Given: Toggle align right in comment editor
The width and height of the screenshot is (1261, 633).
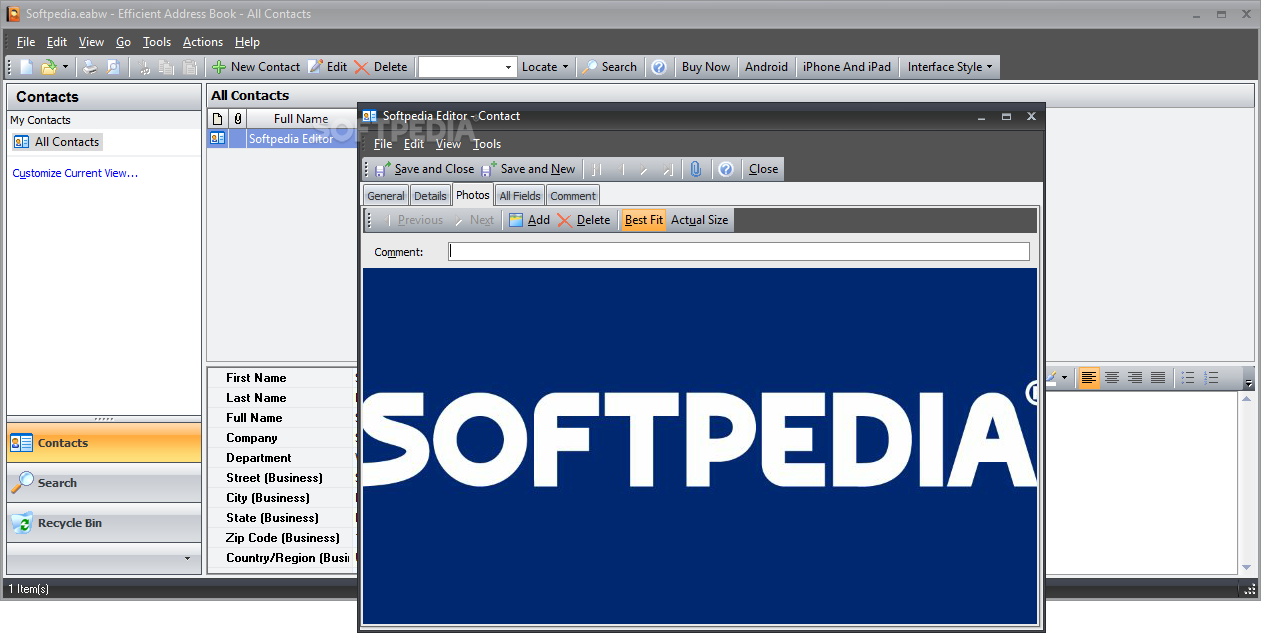Looking at the screenshot, I should (x=1135, y=378).
